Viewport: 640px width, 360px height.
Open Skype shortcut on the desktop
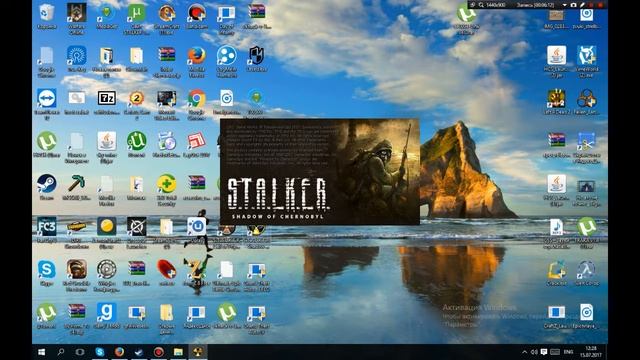click(x=47, y=269)
